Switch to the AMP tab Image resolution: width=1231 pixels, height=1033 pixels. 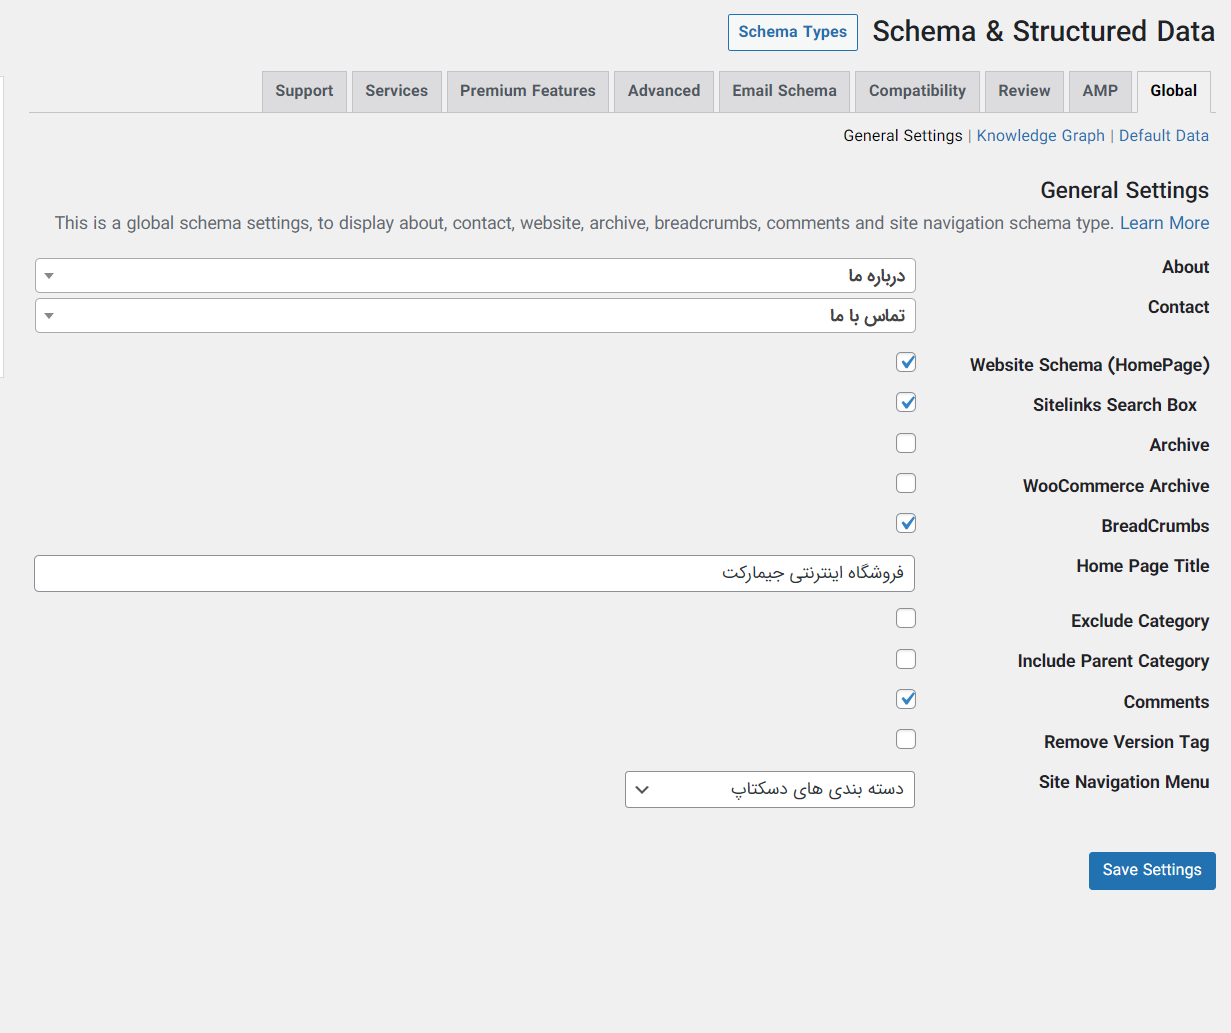(x=1100, y=91)
